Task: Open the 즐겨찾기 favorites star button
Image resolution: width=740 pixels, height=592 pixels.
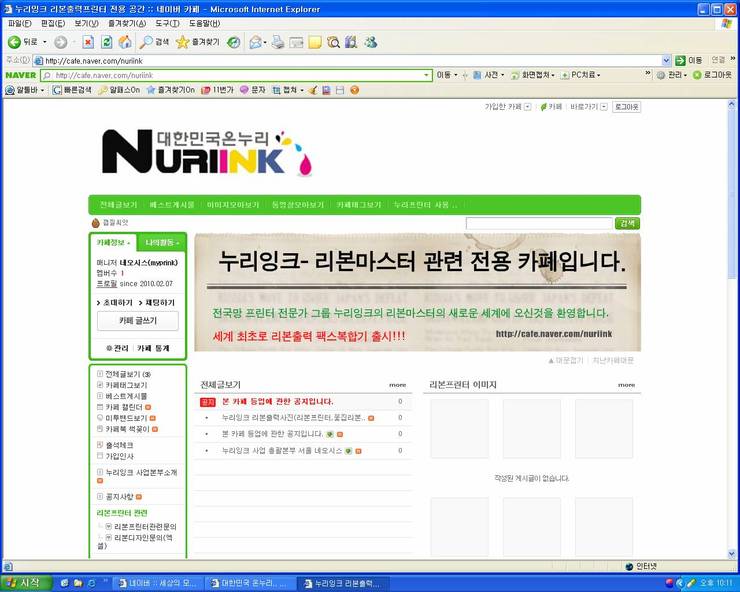Action: 198,42
